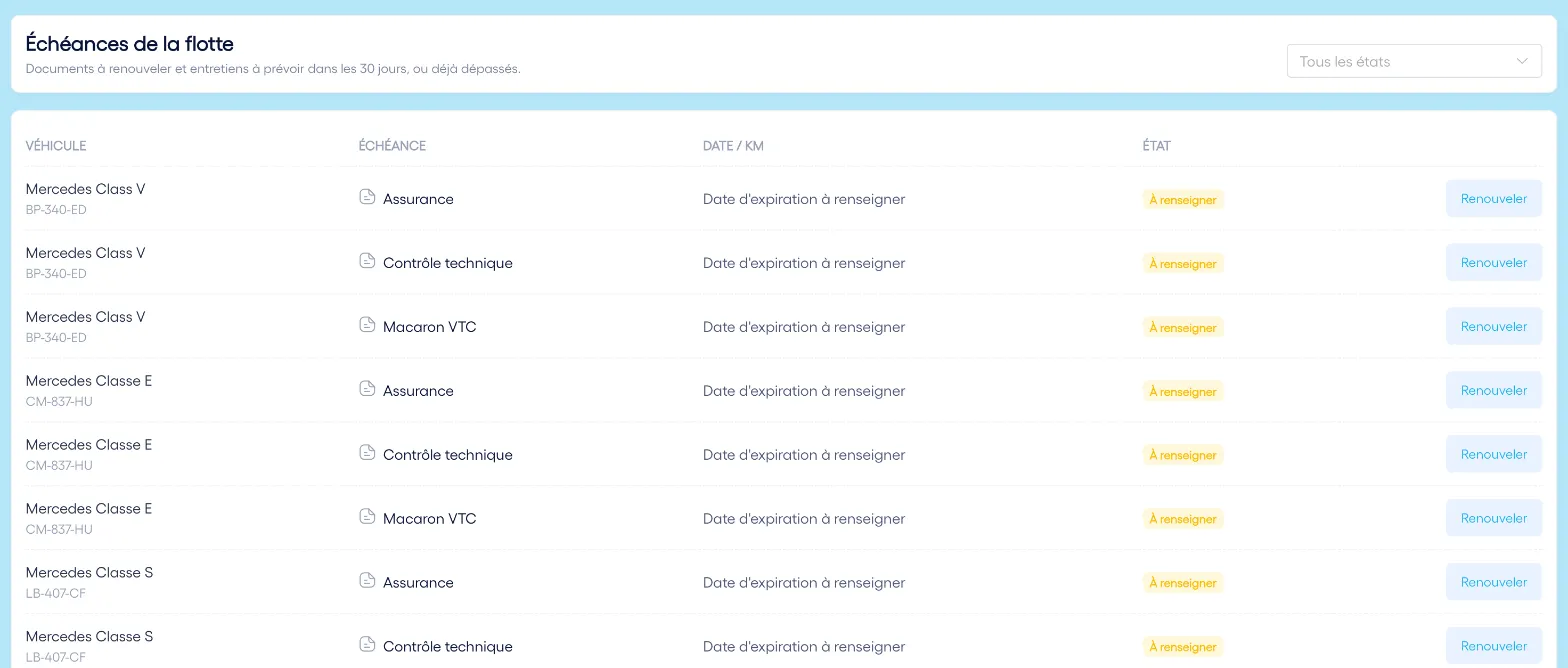This screenshot has height=668, width=1568.
Task: Click the "ÉTAT" column header
Action: click(x=1157, y=146)
